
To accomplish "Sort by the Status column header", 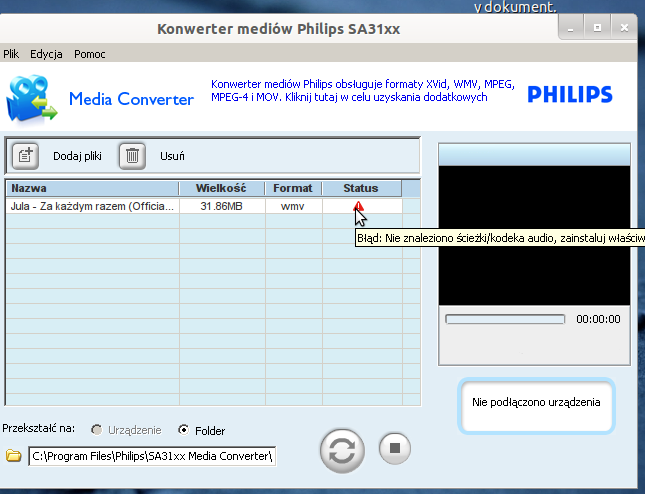I will pos(362,188).
